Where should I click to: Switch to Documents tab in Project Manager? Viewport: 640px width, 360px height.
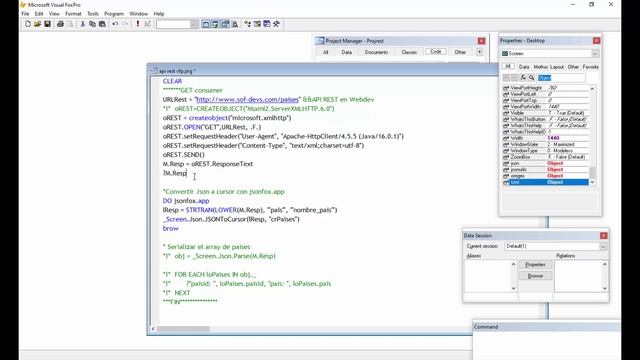(376, 52)
